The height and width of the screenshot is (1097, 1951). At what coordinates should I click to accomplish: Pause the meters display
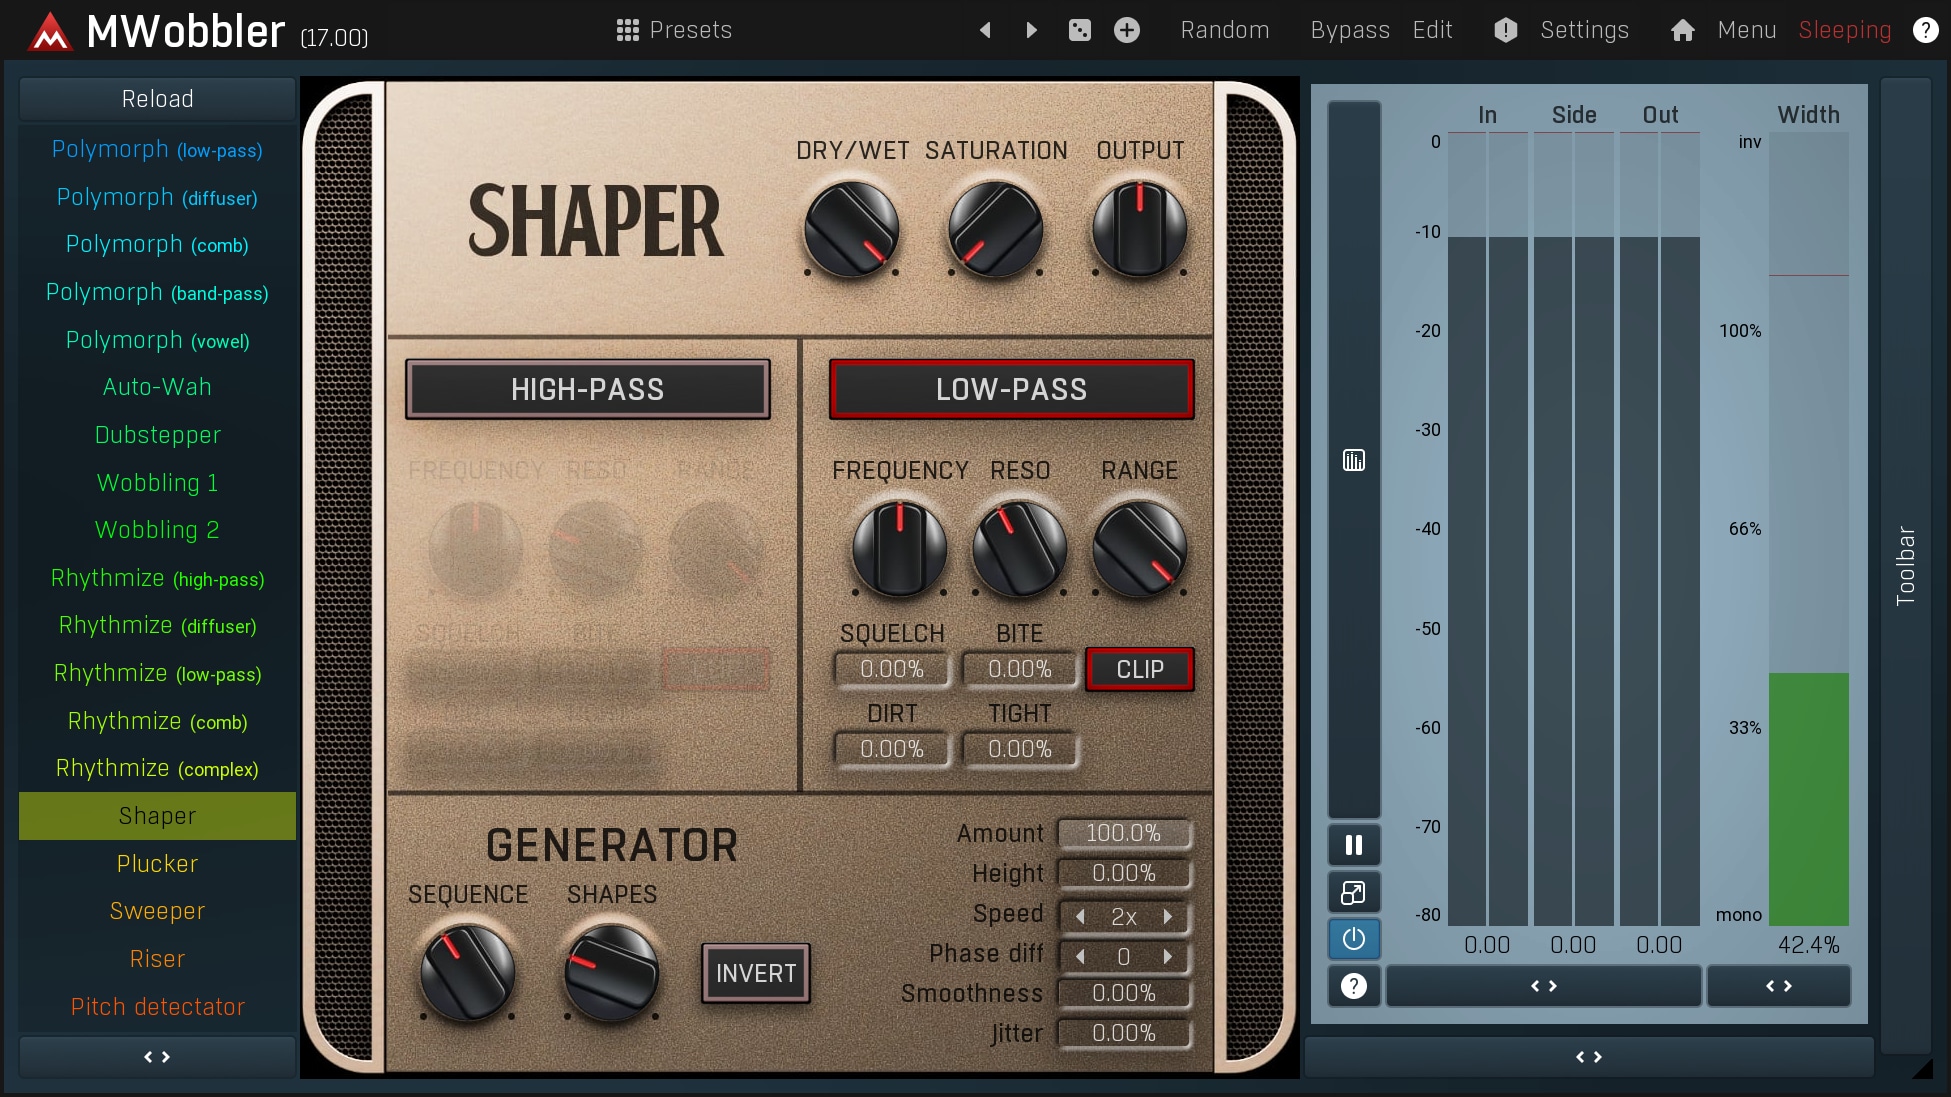pyautogui.click(x=1354, y=846)
